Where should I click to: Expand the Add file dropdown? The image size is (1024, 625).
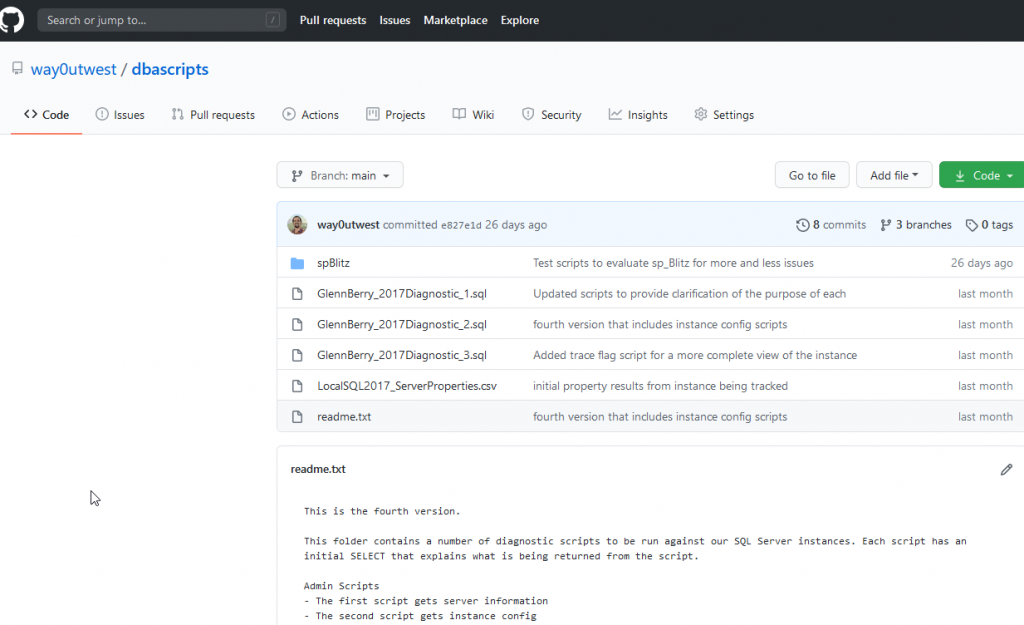tap(893, 174)
